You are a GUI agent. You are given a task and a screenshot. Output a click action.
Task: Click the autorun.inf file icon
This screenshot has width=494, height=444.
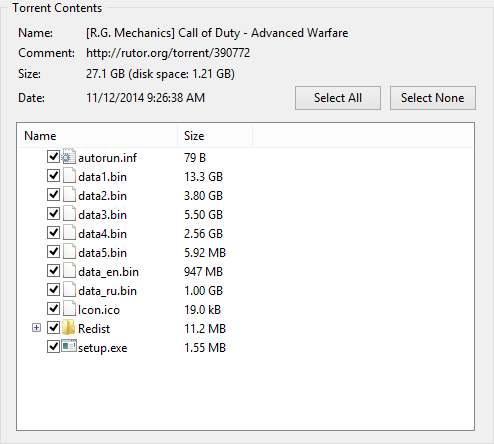tap(69, 157)
